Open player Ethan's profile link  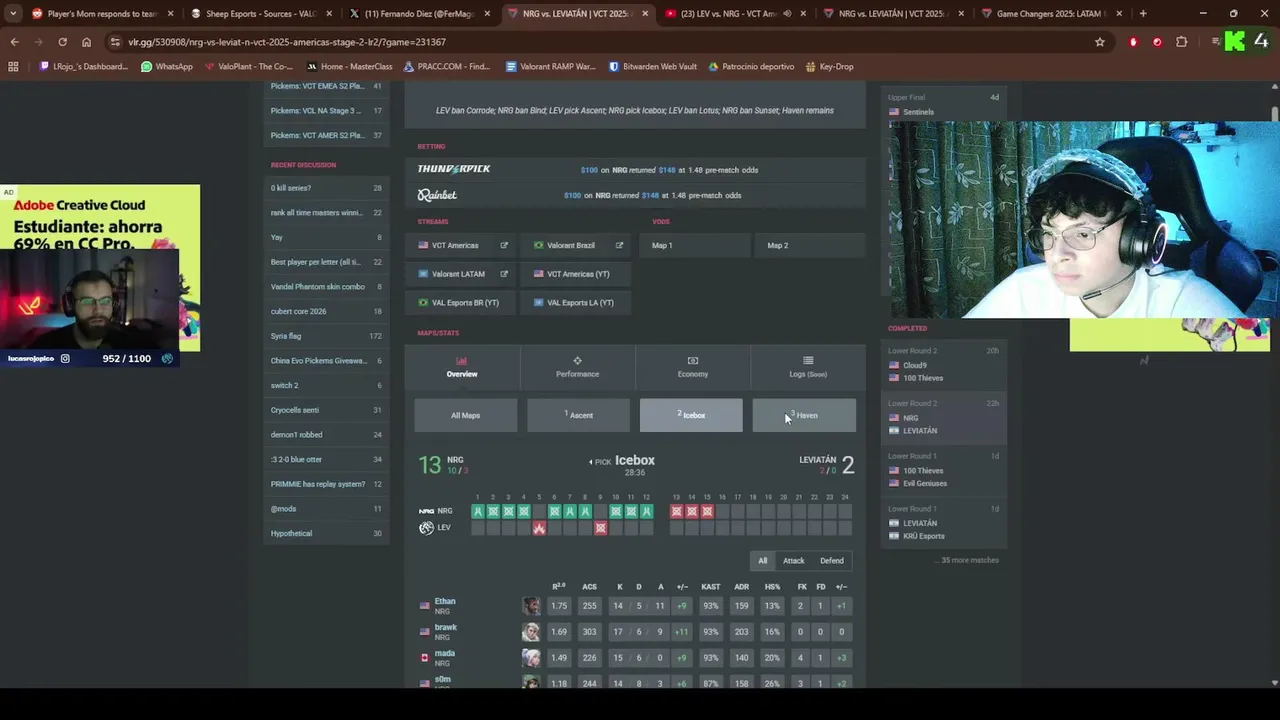point(445,601)
